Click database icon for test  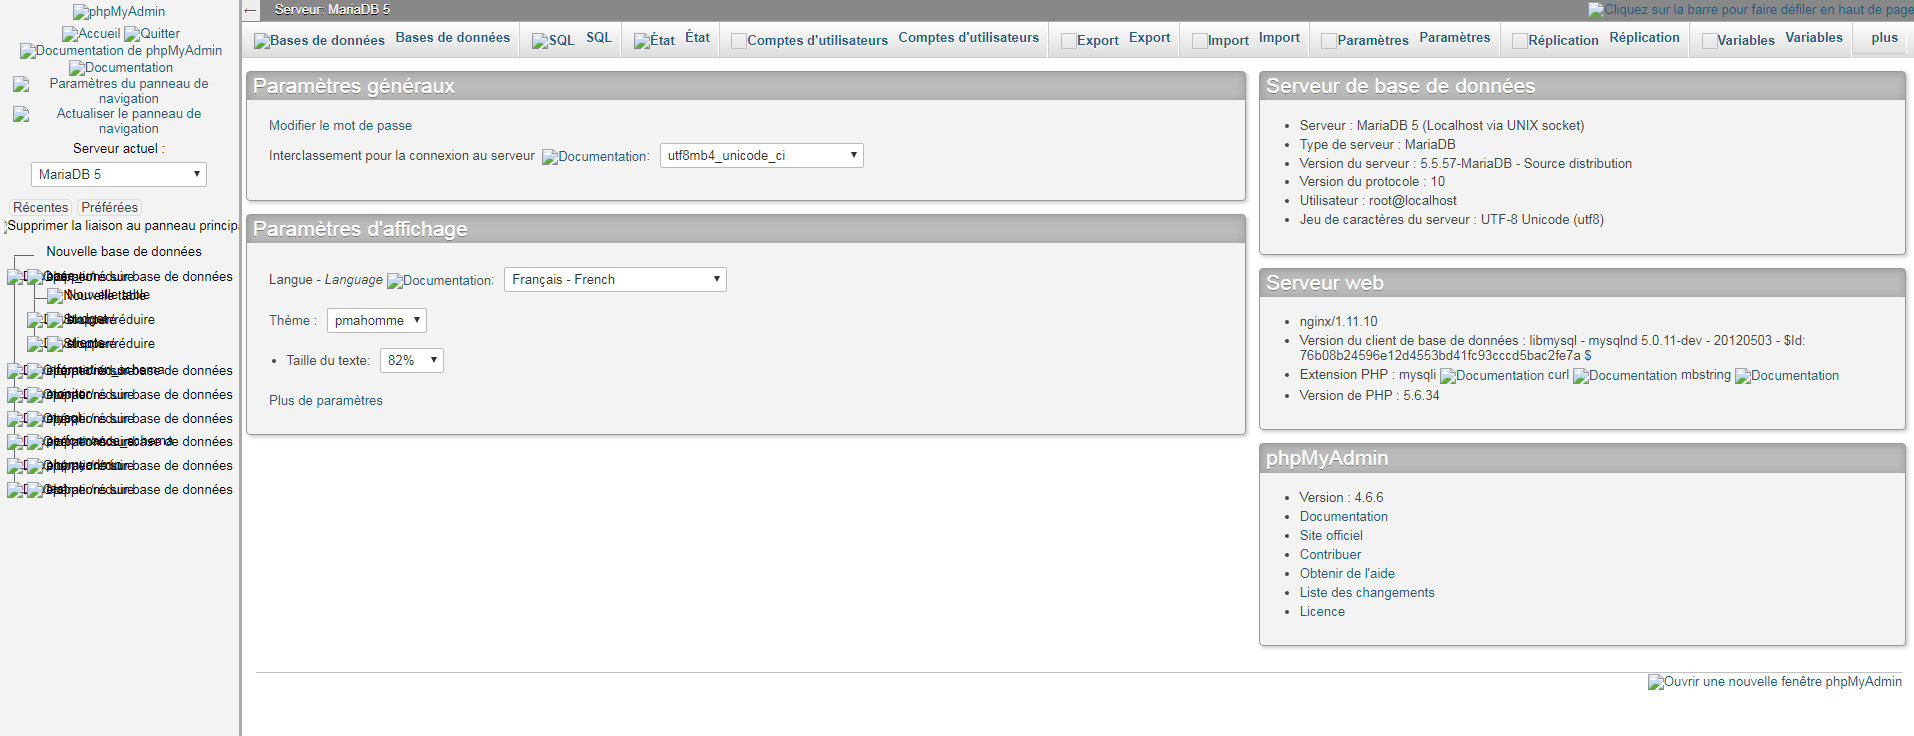[34, 490]
